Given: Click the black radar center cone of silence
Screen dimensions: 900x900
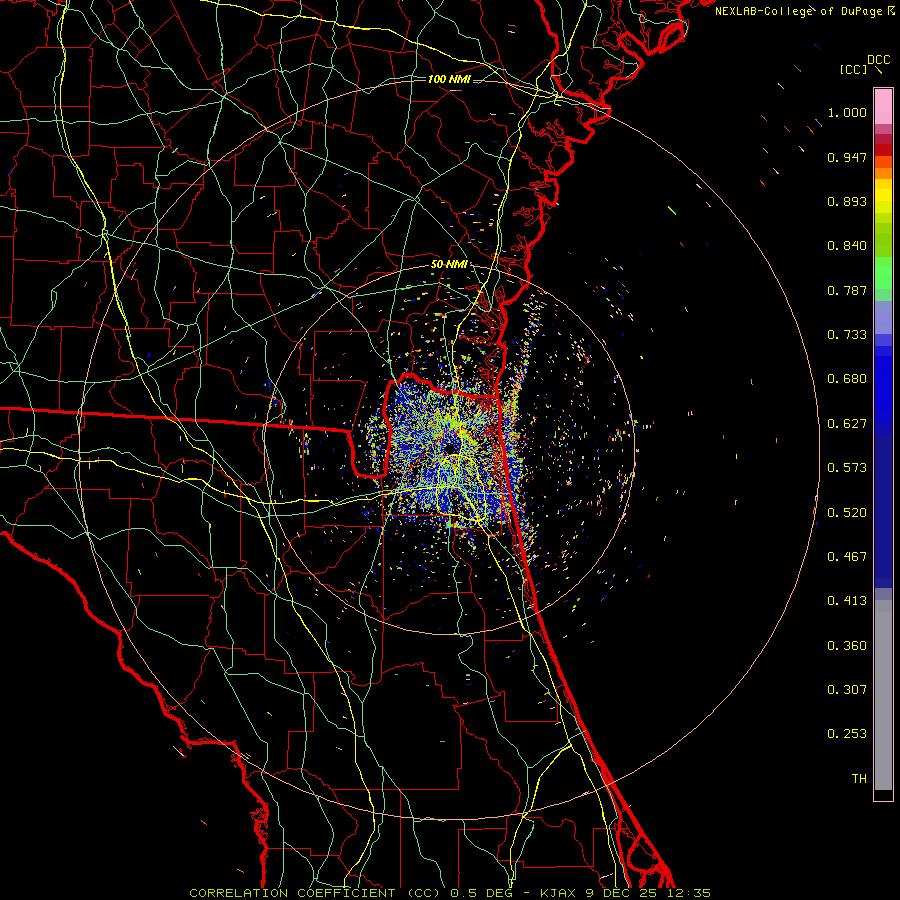Looking at the screenshot, I should (x=451, y=448).
